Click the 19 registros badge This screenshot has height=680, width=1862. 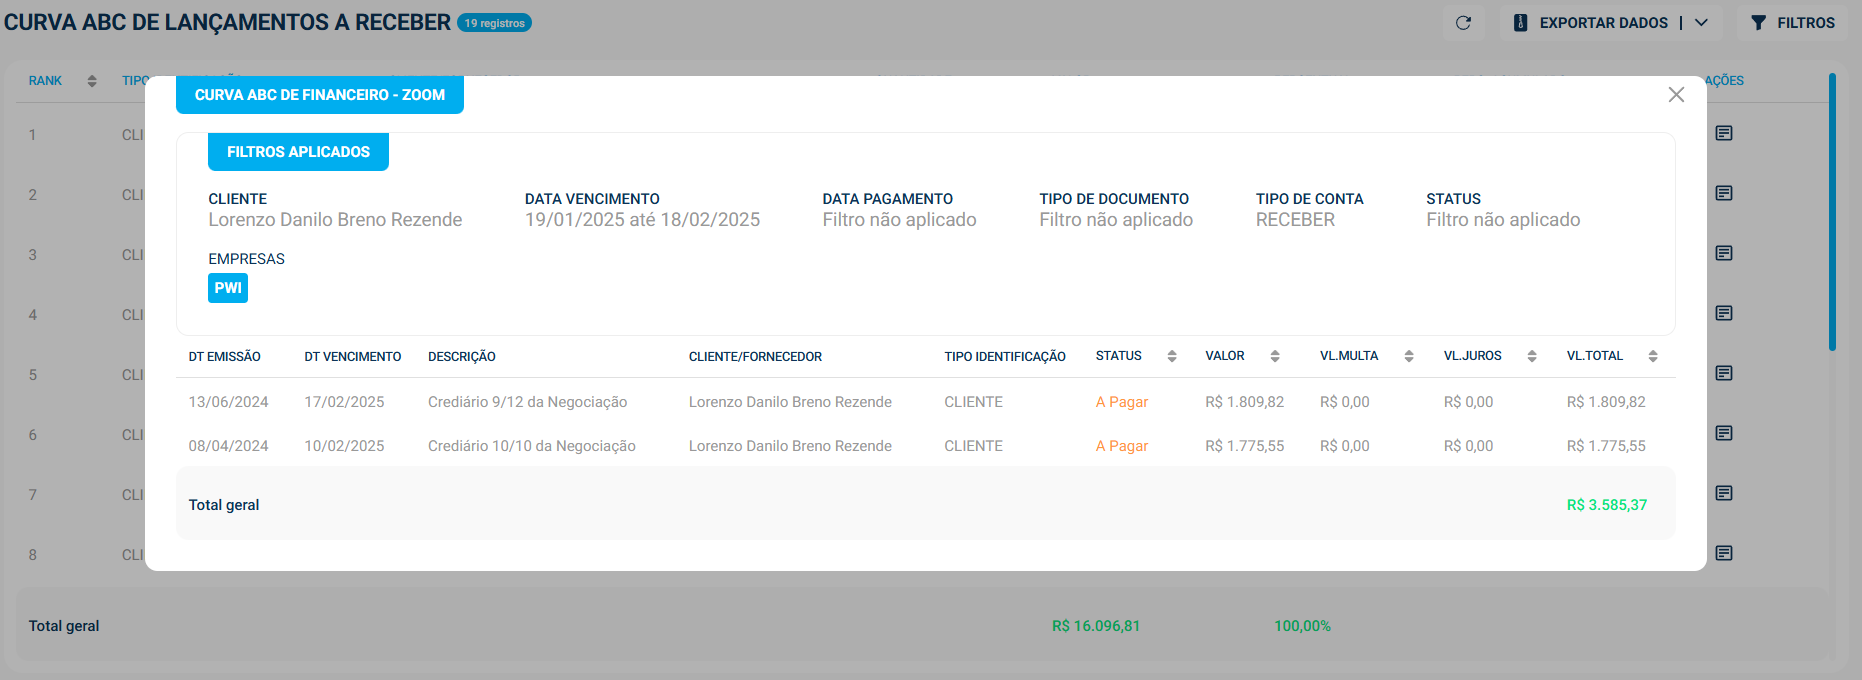pos(494,23)
